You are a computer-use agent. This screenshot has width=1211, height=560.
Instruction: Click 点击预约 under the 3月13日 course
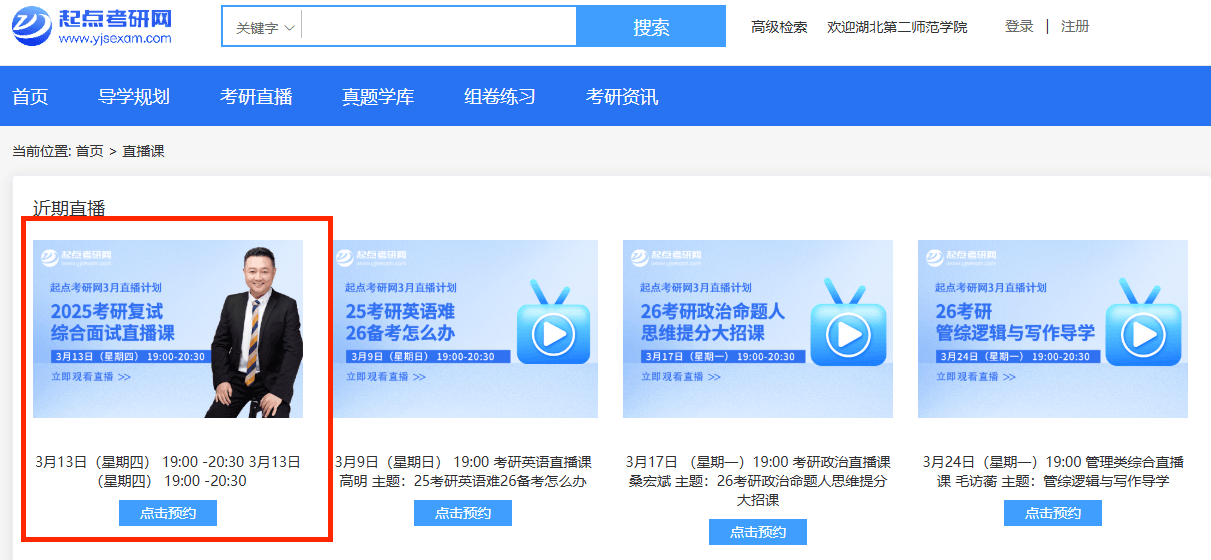168,513
